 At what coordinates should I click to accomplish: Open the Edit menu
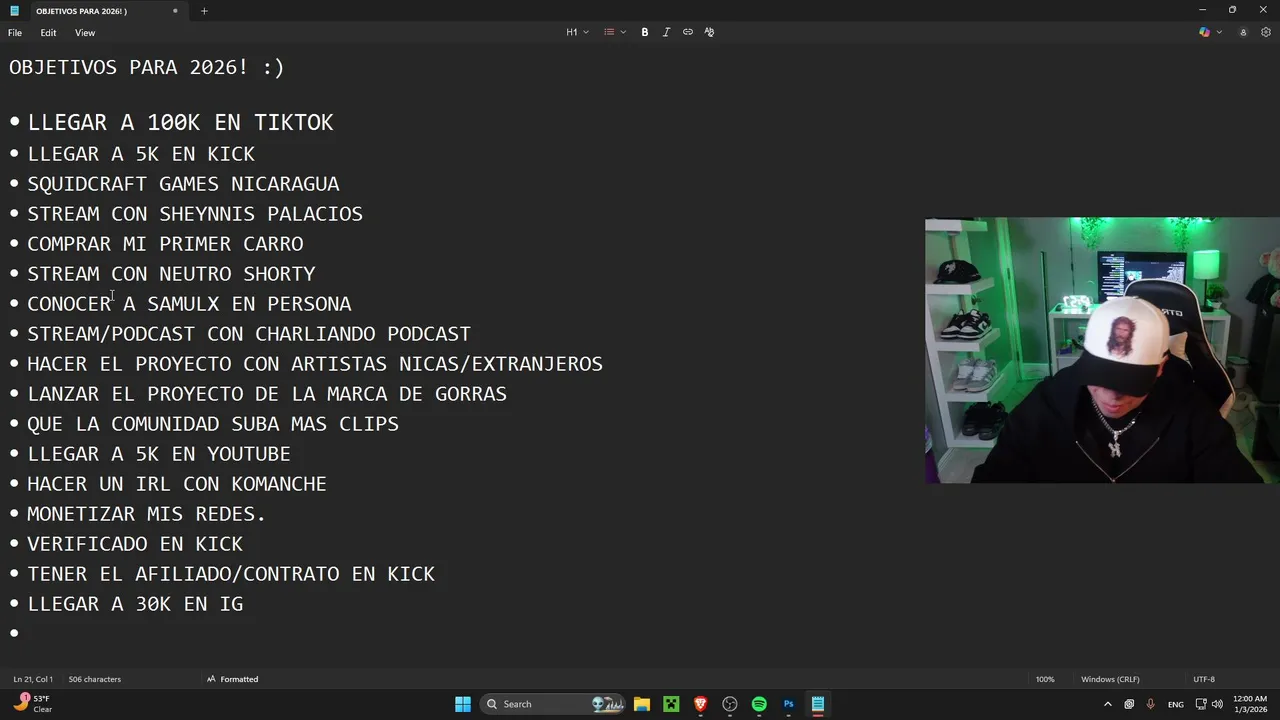click(48, 33)
